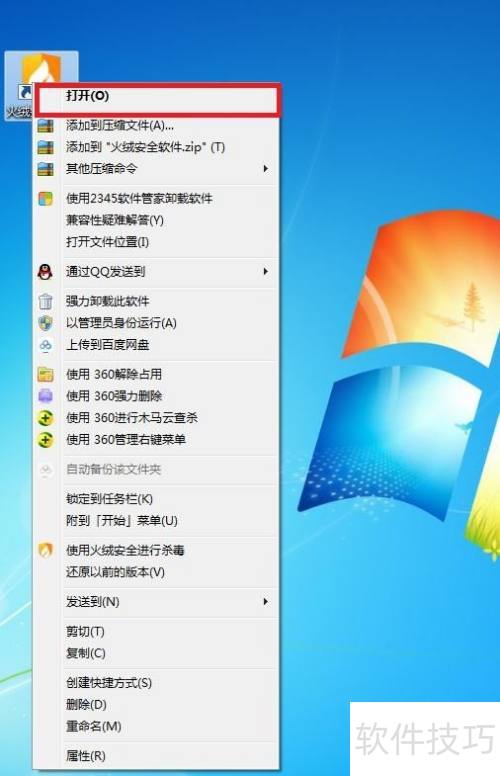The image size is (500, 776).
Task: Click greyed icon beside 自动备份该文件夹
Action: [46, 470]
